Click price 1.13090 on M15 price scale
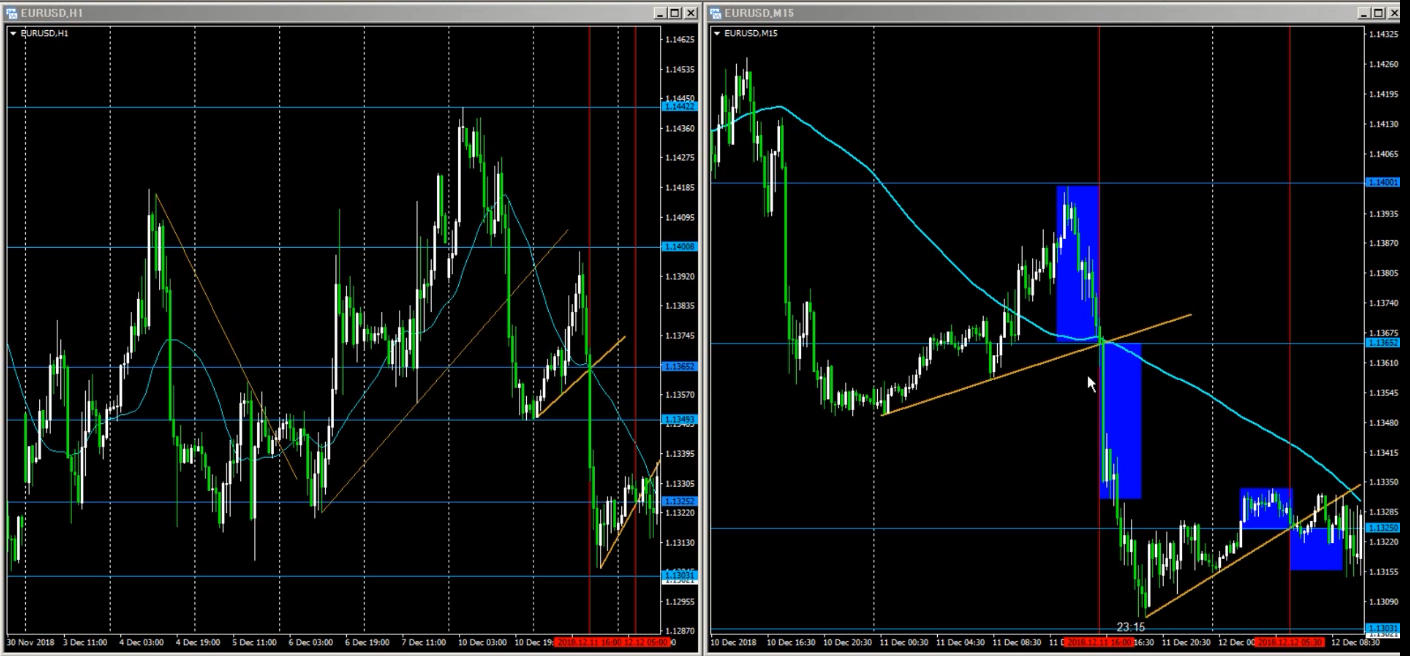The image size is (1410, 656). pos(1383,602)
